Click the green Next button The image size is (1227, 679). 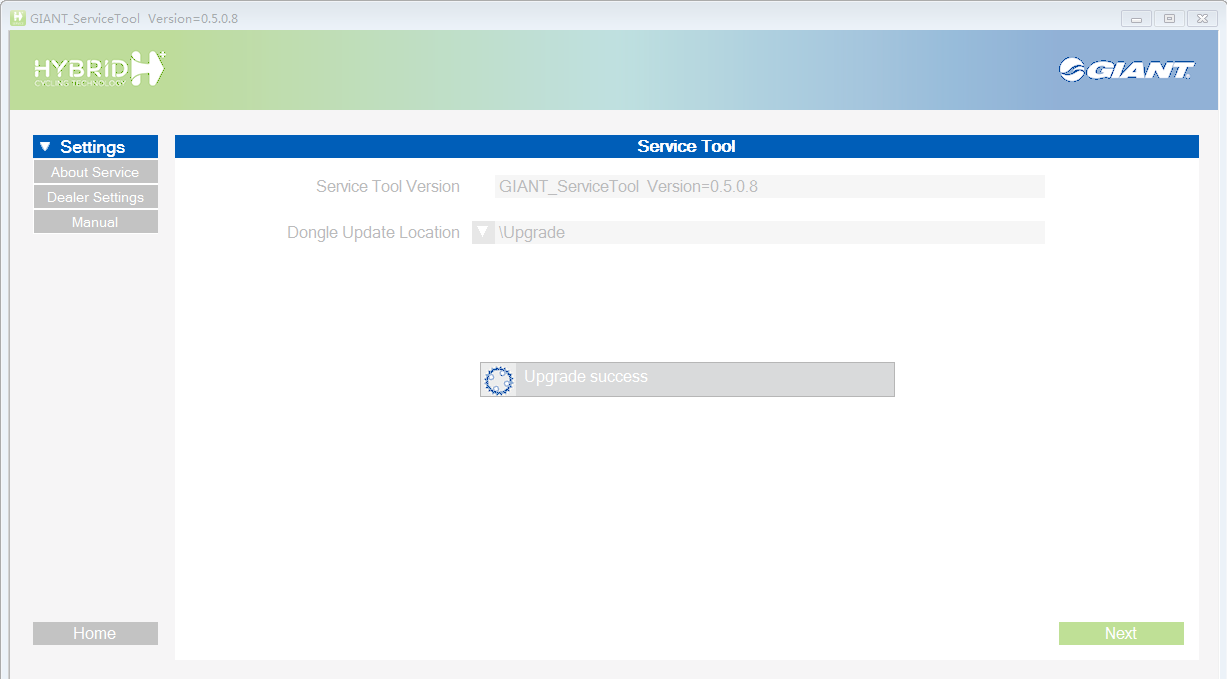click(x=1121, y=633)
